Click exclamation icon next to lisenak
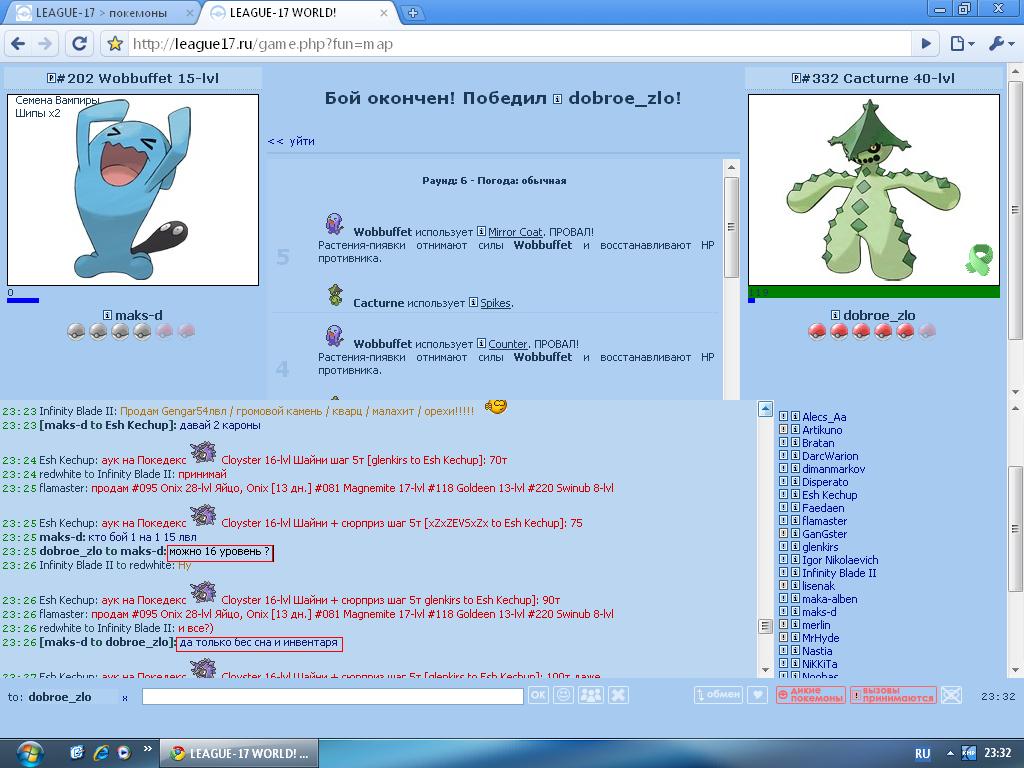Image resolution: width=1024 pixels, height=768 pixels. click(783, 586)
